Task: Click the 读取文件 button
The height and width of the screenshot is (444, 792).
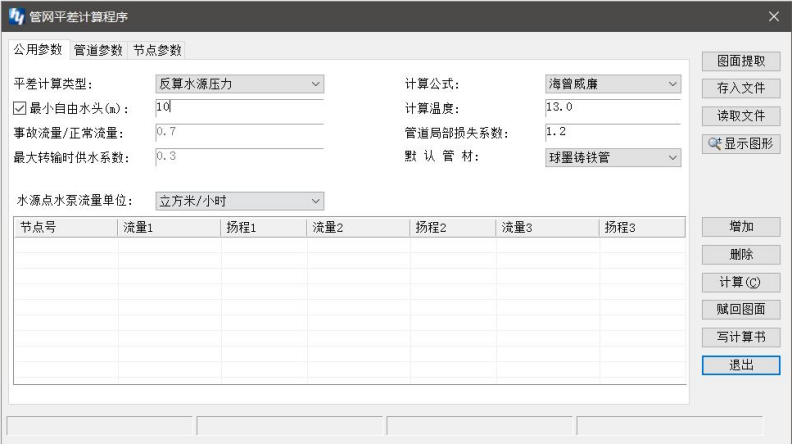Action: pos(741,116)
